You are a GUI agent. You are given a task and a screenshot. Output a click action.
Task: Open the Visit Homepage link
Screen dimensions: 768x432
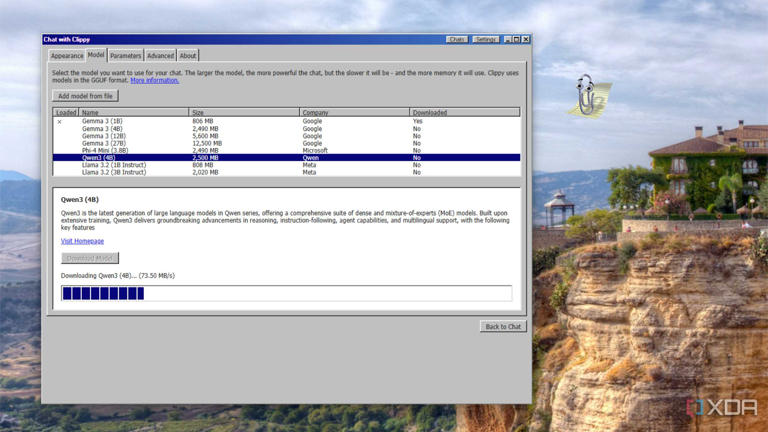click(82, 241)
